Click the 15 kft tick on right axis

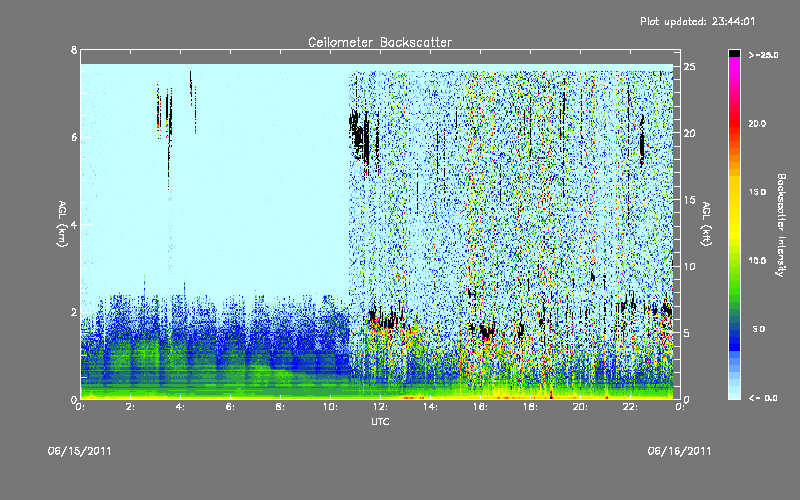tap(689, 200)
